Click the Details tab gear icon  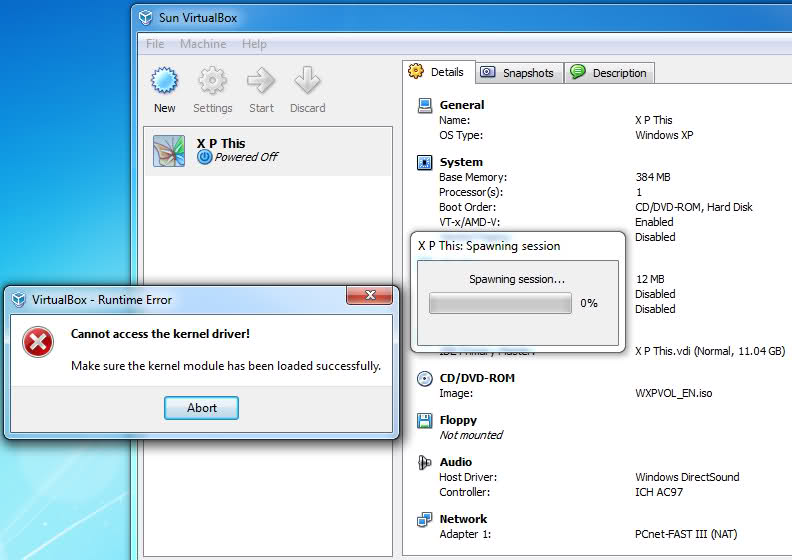click(416, 71)
